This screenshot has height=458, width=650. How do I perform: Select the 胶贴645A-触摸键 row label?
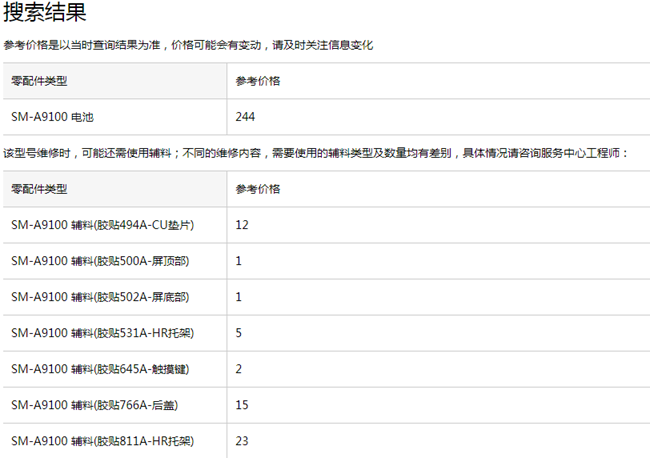100,369
